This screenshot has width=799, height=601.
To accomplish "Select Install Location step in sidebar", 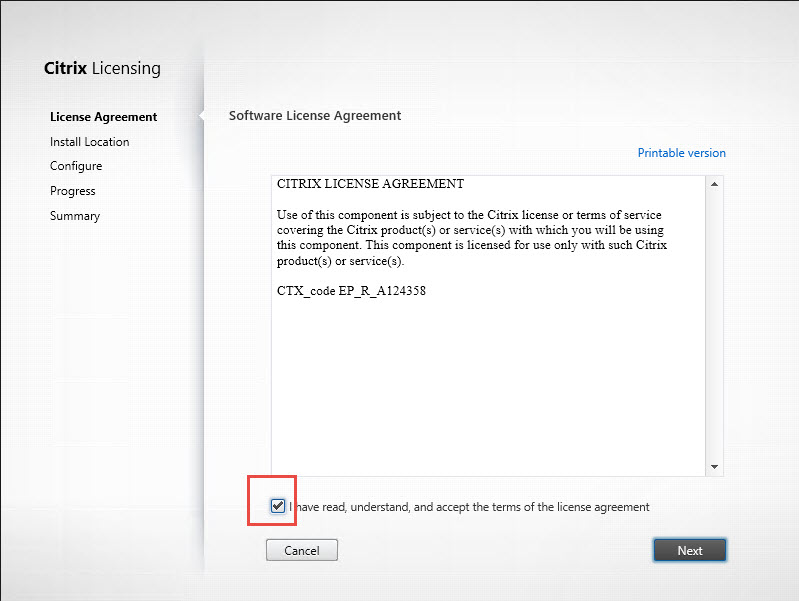I will (90, 142).
